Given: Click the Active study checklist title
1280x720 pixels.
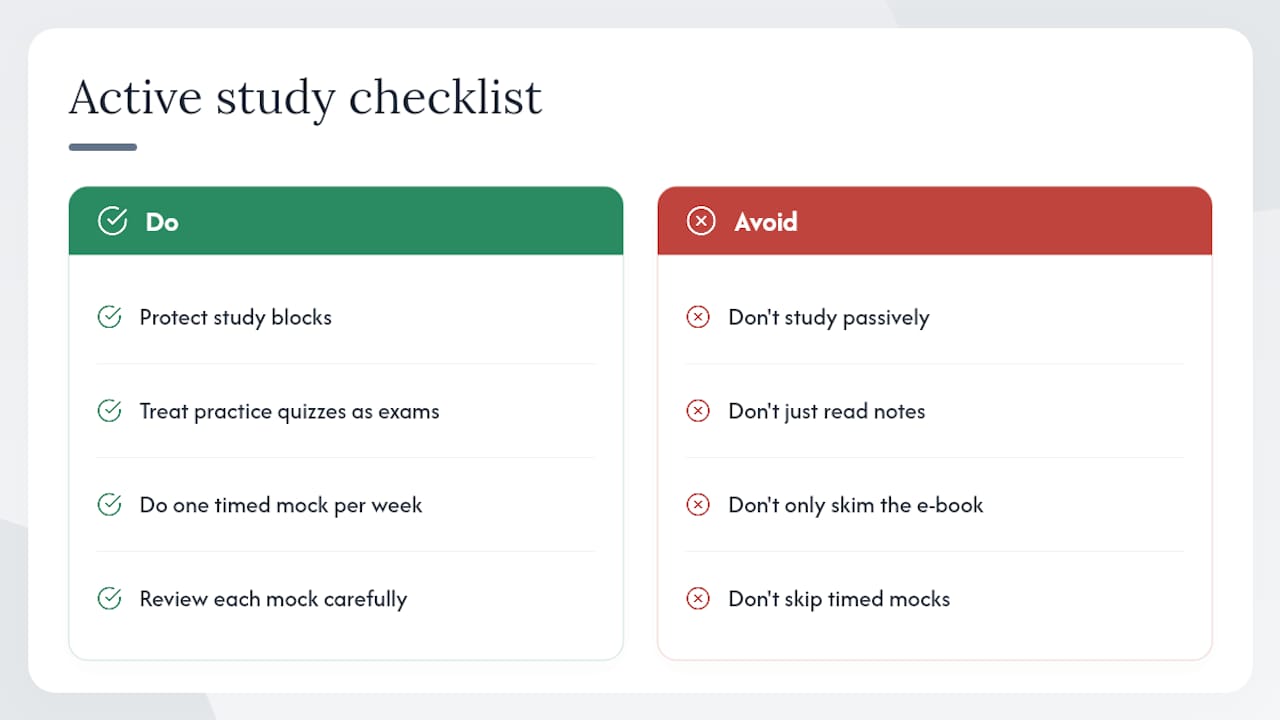Looking at the screenshot, I should click(x=306, y=99).
